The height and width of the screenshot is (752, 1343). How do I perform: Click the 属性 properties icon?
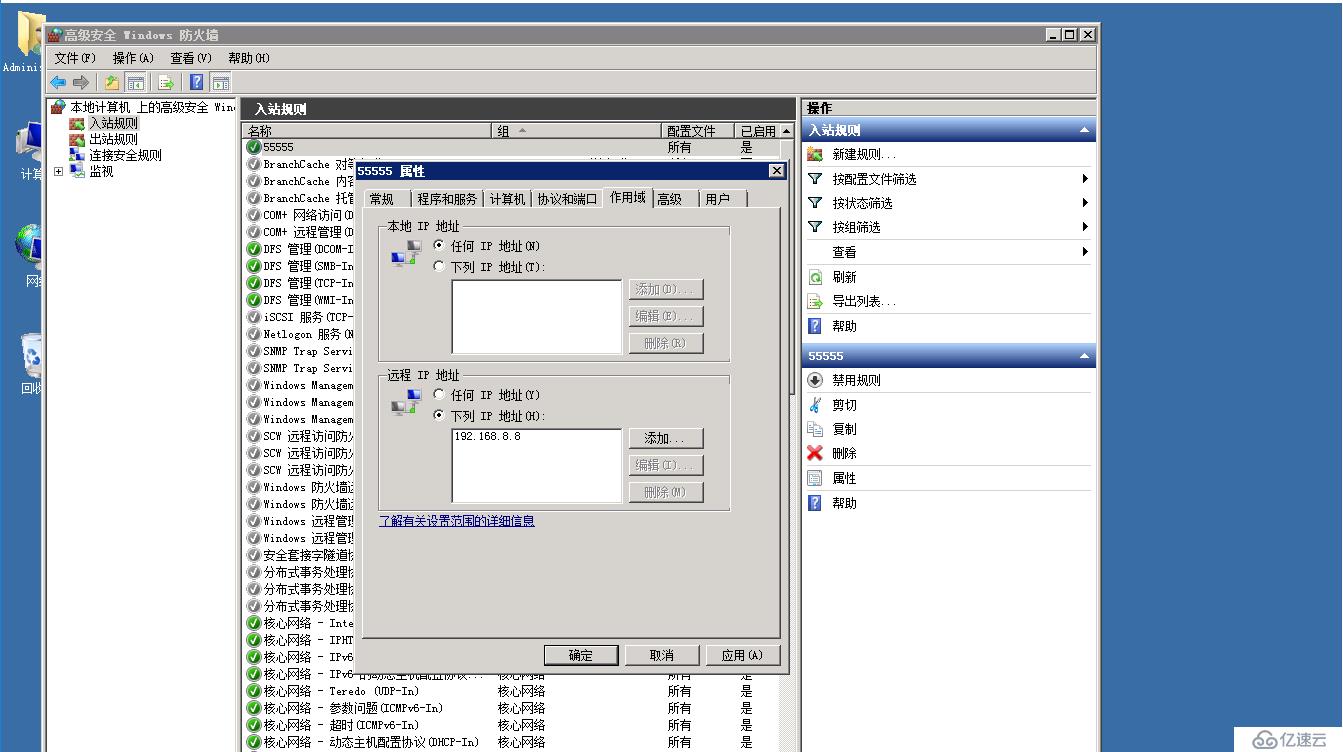(x=815, y=478)
